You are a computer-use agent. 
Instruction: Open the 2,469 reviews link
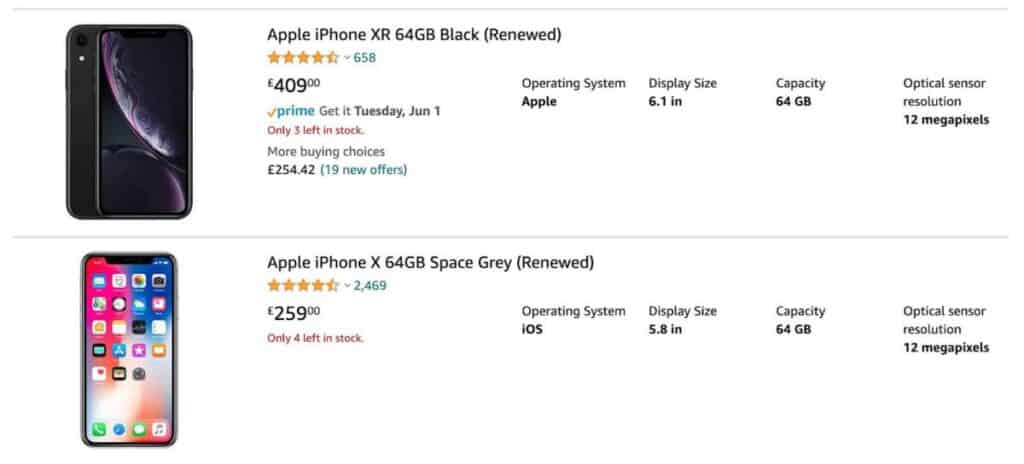[370, 286]
